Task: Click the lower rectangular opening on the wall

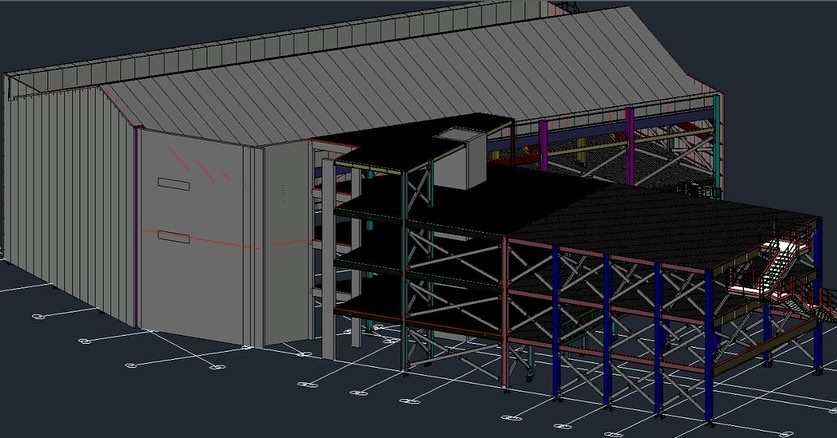Action: [x=173, y=237]
